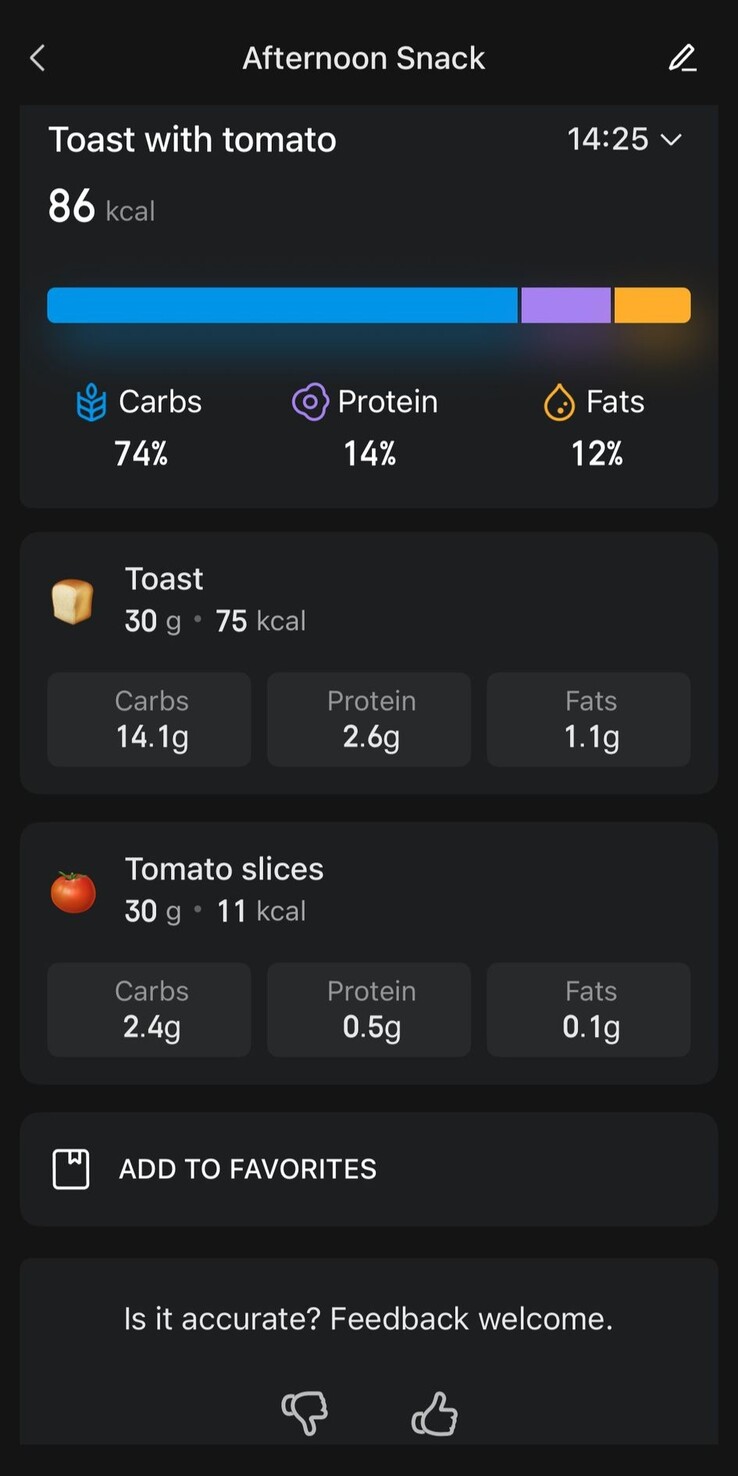Open the pencil edit icon
The height and width of the screenshot is (1476, 738).
[682, 58]
